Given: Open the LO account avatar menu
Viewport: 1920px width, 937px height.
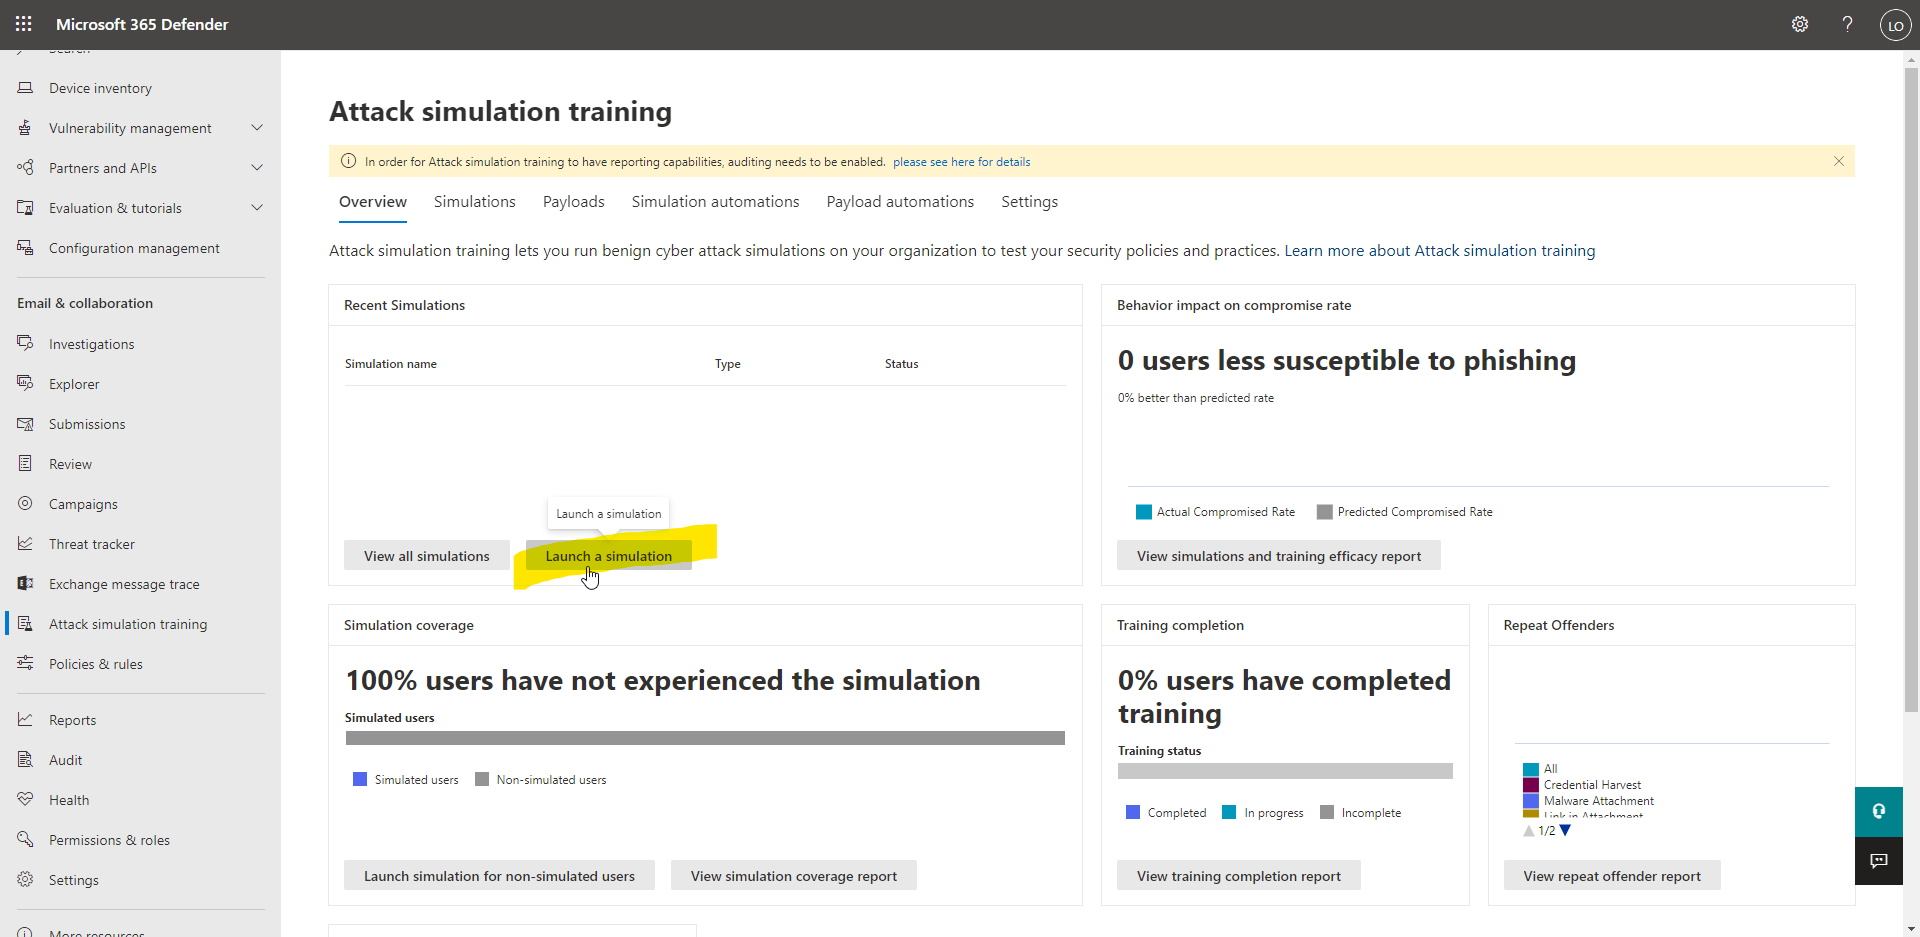Looking at the screenshot, I should [1895, 25].
